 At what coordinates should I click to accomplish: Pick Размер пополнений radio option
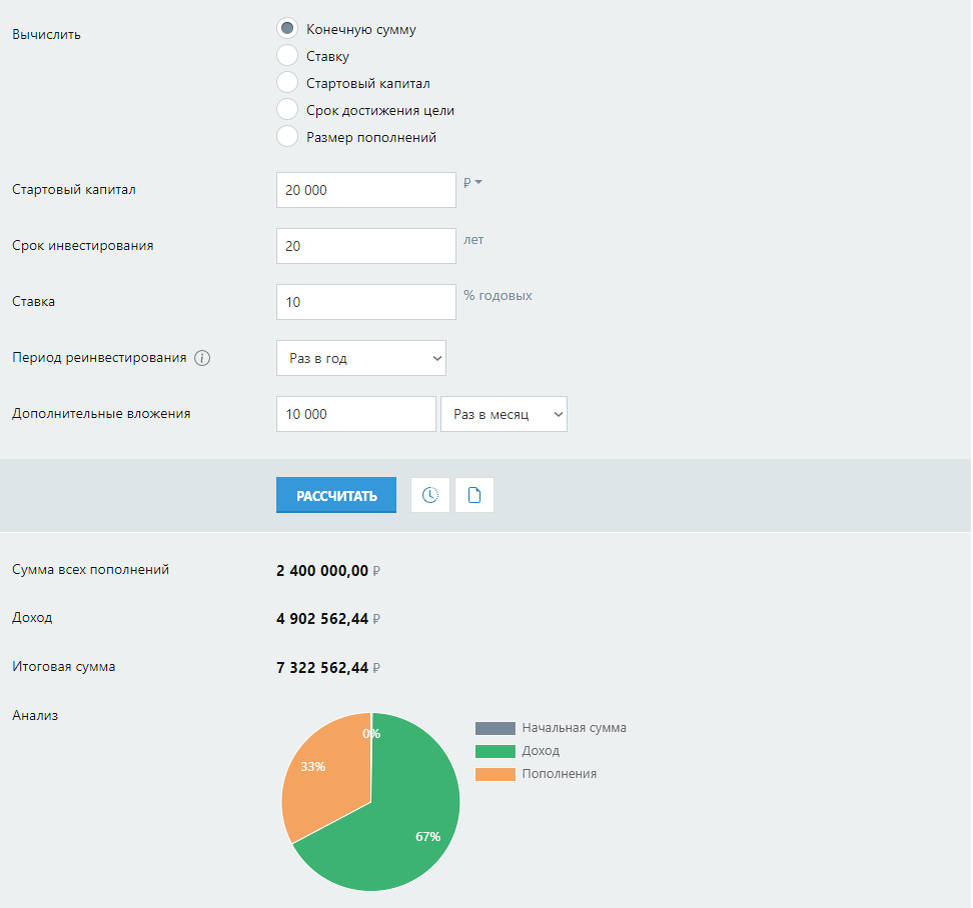click(x=287, y=136)
